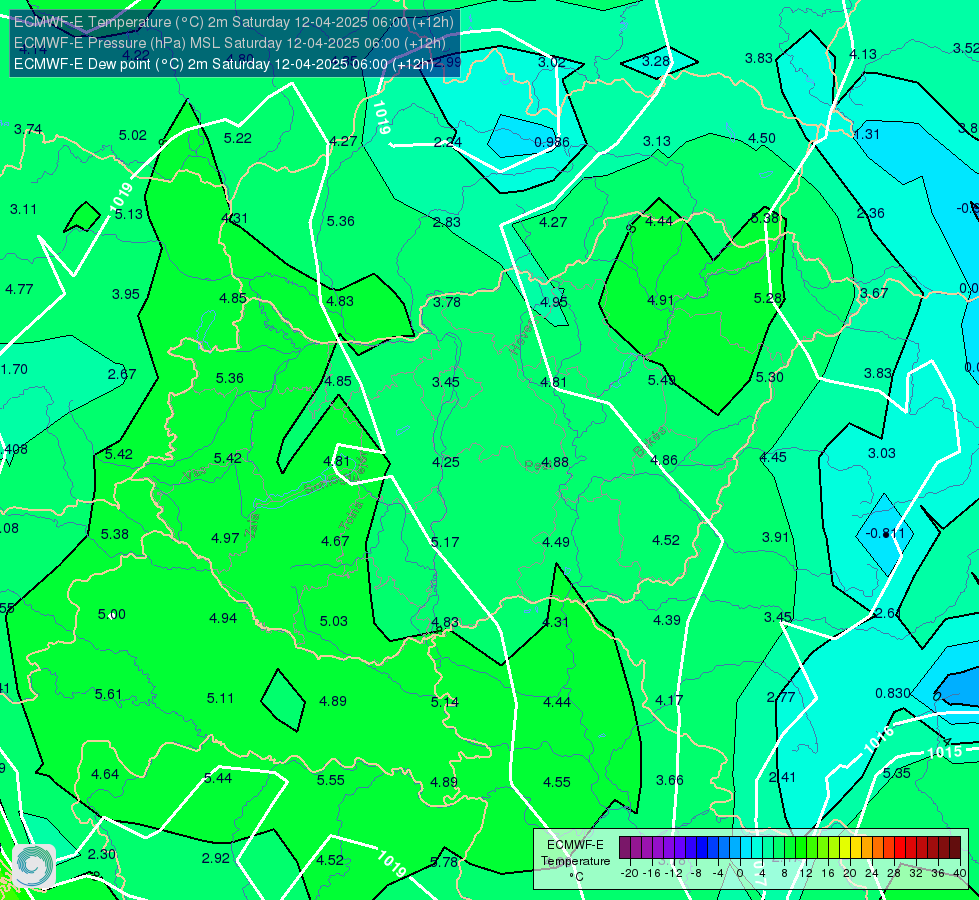Click the dew point value 4.86 near Békés
979x900 pixels.
tap(664, 460)
